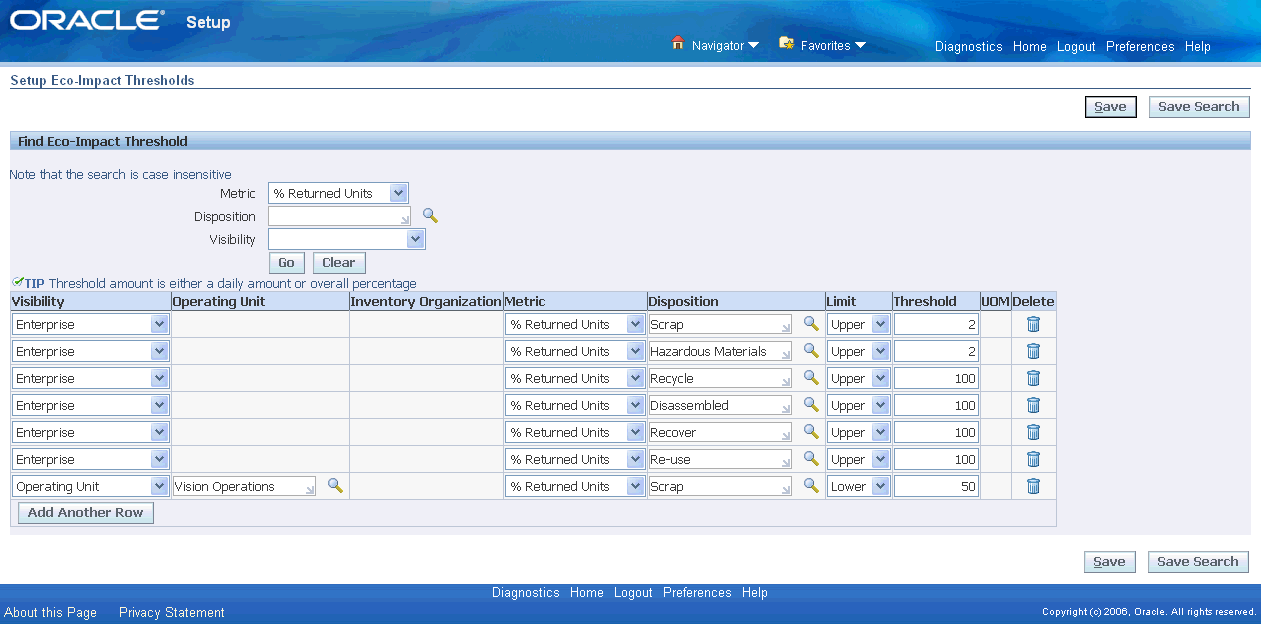
Task: Click the Re-use disposition field
Action: [x=720, y=460]
